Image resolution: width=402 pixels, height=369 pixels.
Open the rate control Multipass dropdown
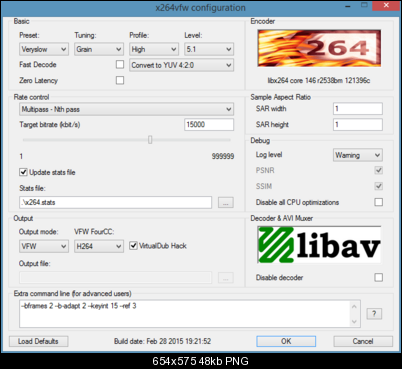point(126,109)
